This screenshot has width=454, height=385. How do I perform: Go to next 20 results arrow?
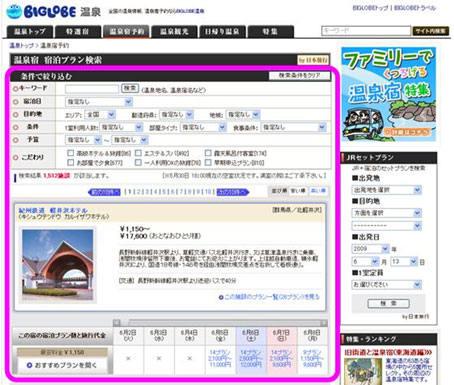pyautogui.click(x=233, y=192)
